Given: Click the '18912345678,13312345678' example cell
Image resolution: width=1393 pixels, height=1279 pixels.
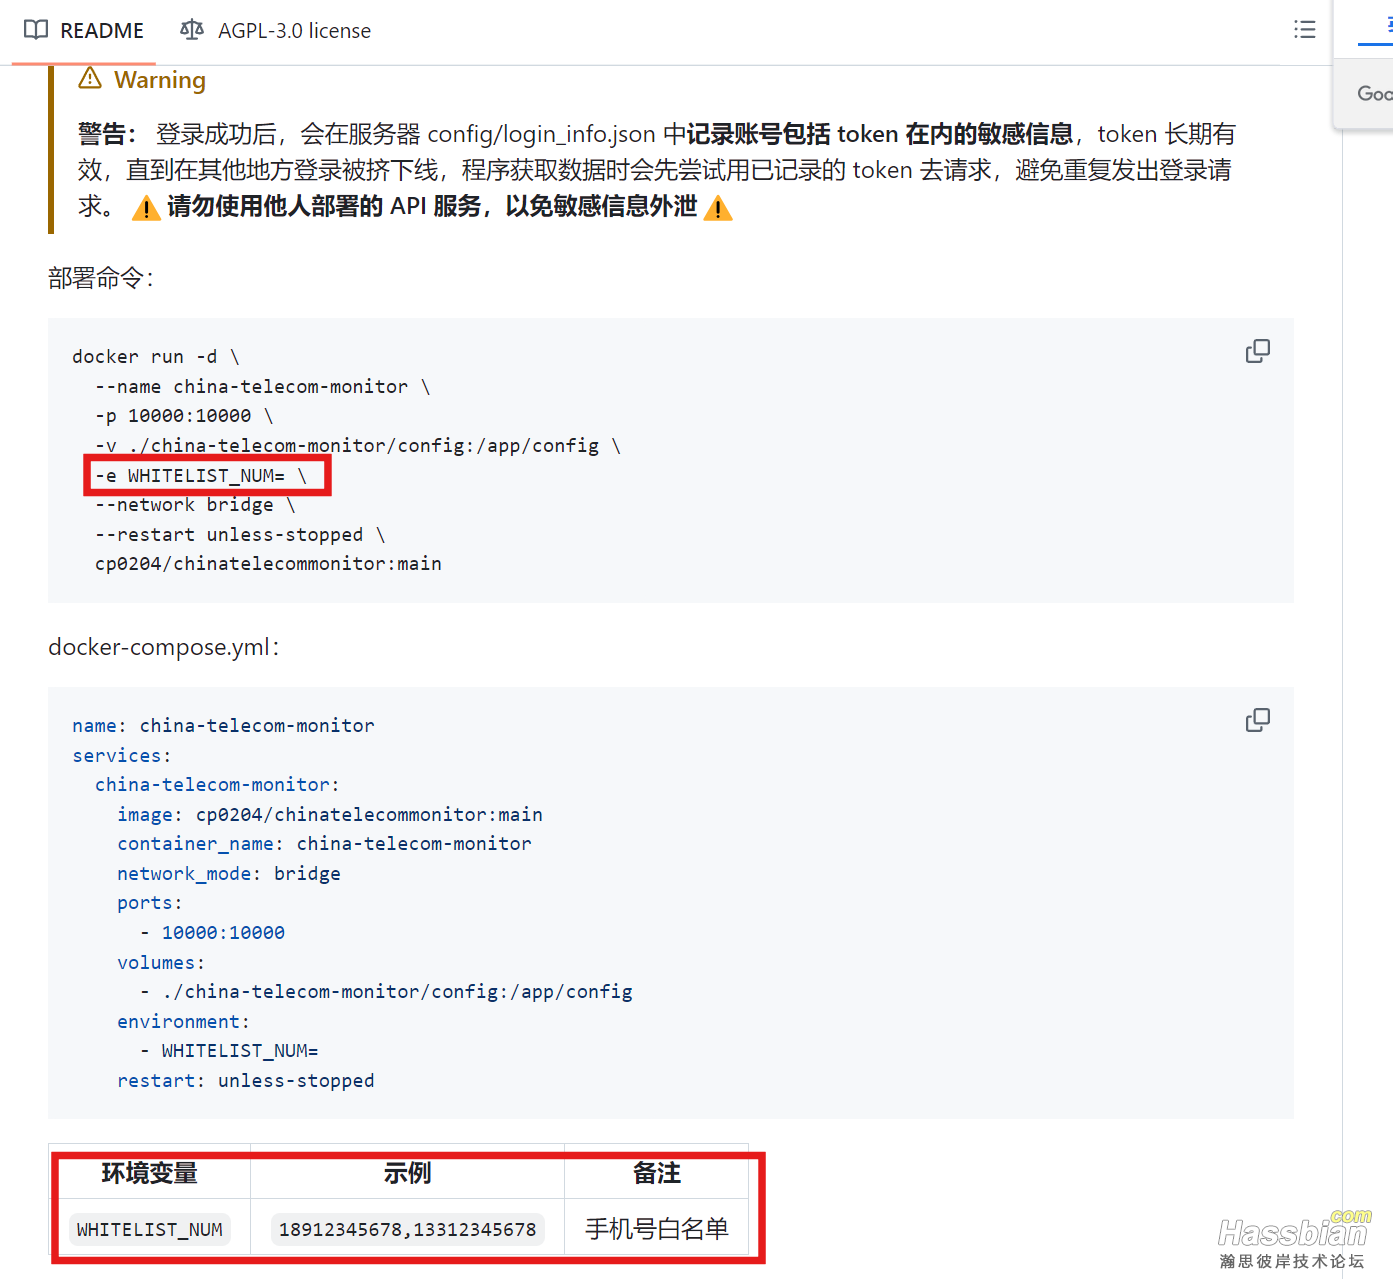Looking at the screenshot, I should (x=407, y=1229).
